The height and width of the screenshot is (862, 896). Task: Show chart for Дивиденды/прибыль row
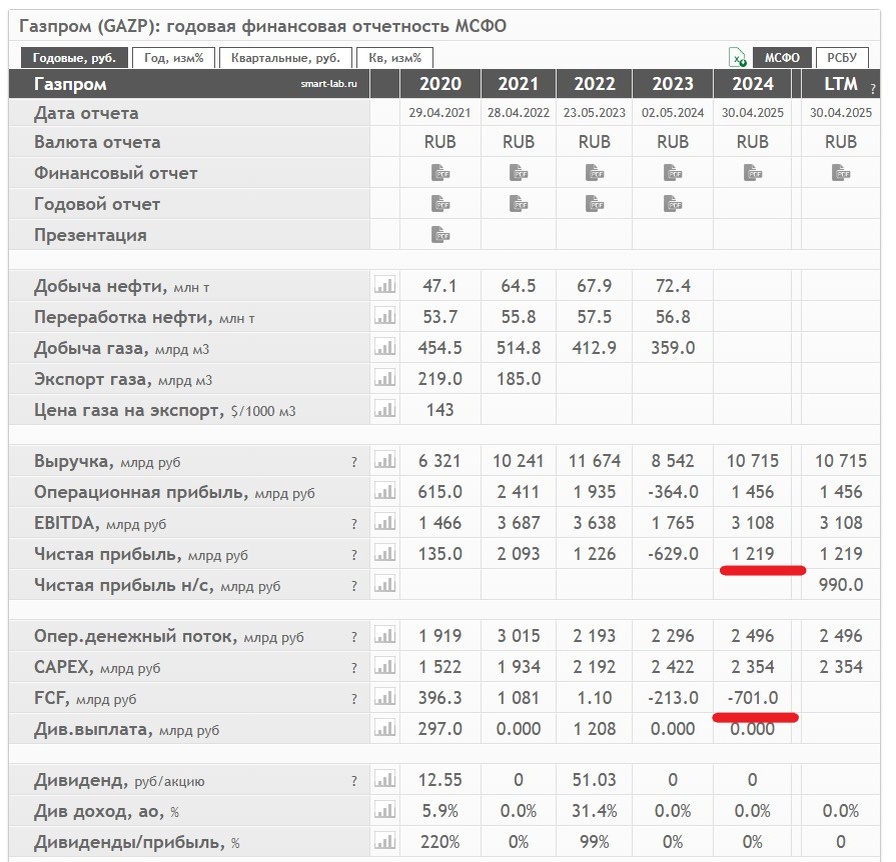coord(385,841)
